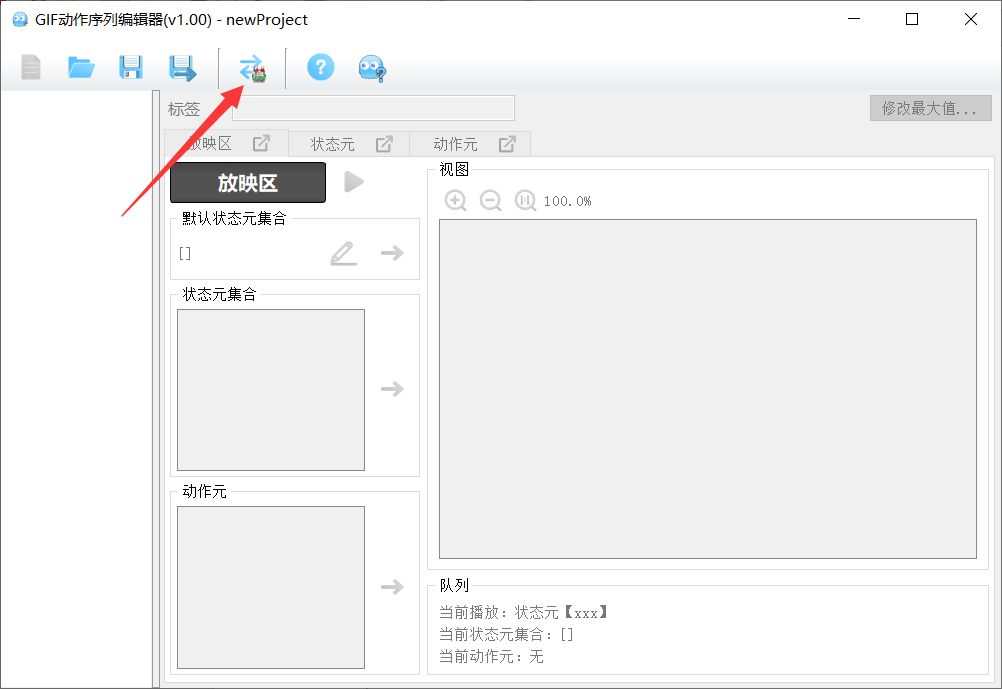Click the arrow in the 默认状态元集合 group
Image resolution: width=1002 pixels, height=689 pixels.
click(x=392, y=253)
